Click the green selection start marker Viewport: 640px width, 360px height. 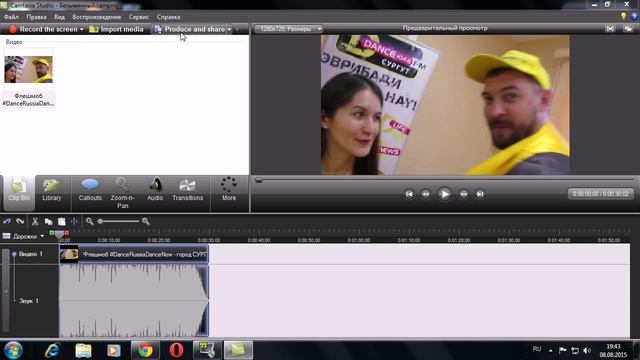click(x=52, y=233)
